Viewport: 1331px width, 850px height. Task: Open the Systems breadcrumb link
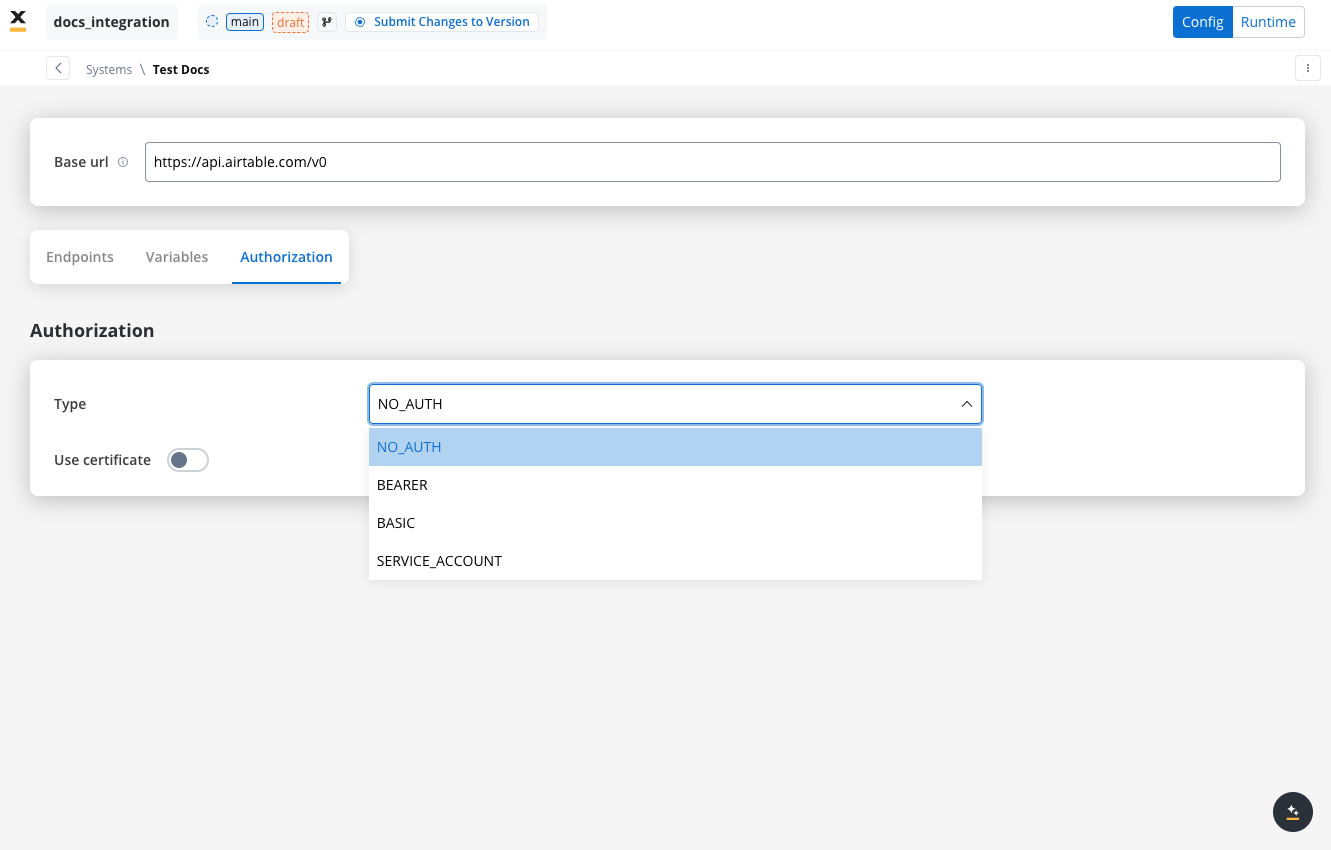[109, 69]
